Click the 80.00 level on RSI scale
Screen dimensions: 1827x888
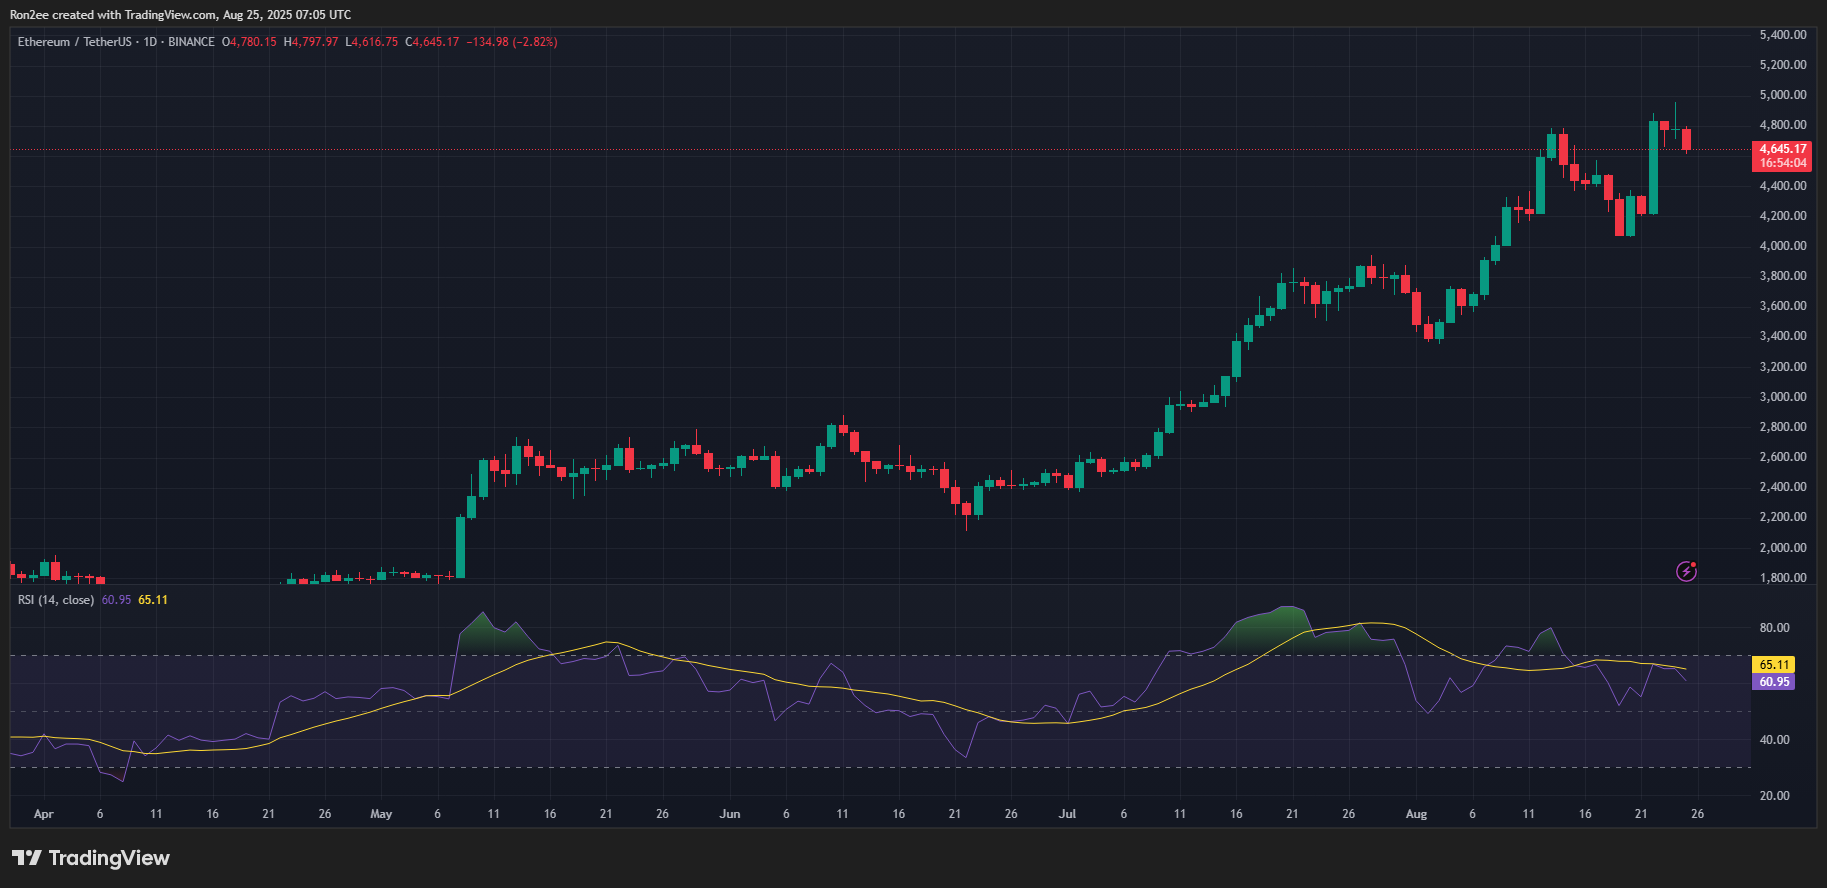coord(1774,628)
